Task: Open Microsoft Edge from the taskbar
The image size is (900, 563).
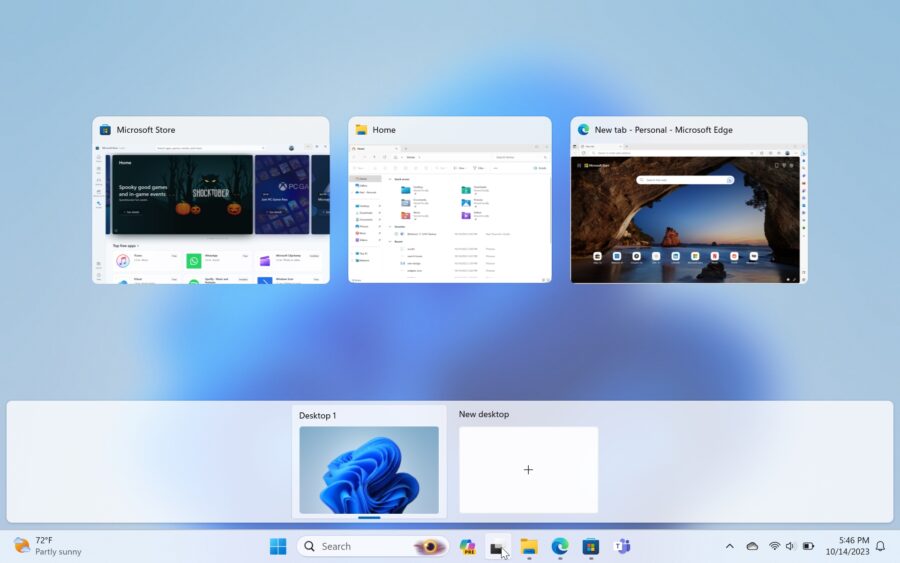Action: [x=560, y=546]
